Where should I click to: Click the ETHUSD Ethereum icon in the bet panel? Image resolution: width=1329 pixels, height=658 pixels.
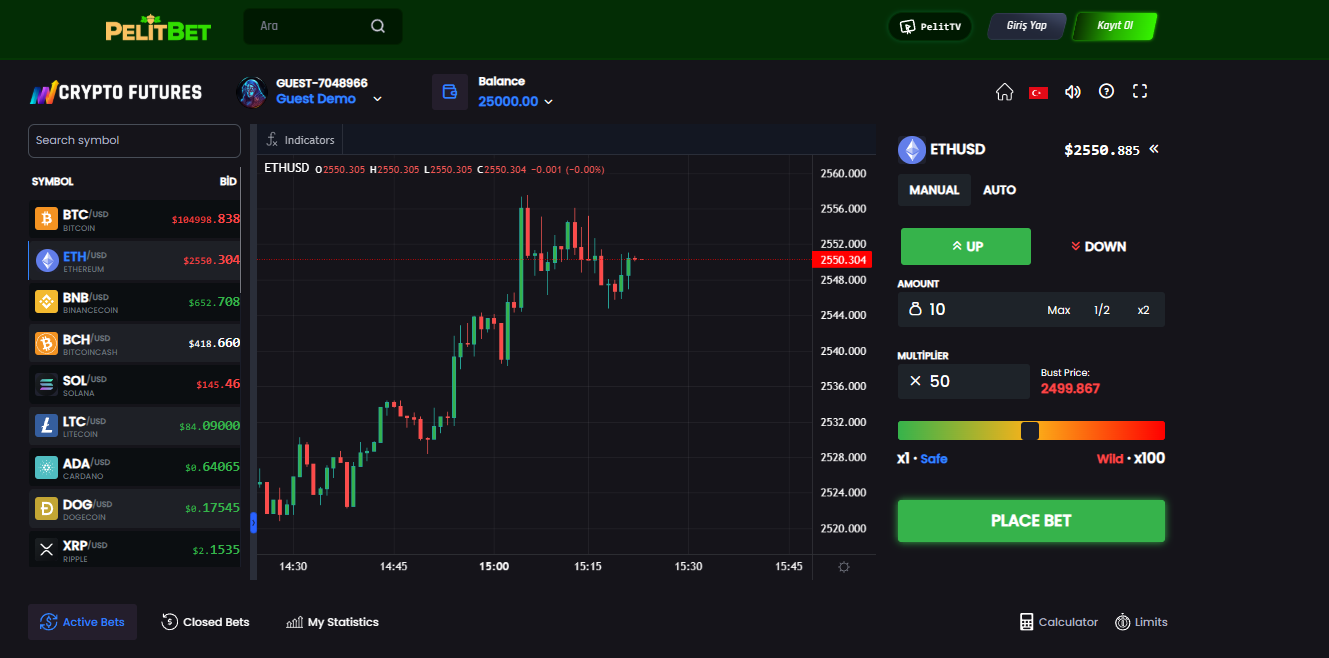tap(911, 150)
